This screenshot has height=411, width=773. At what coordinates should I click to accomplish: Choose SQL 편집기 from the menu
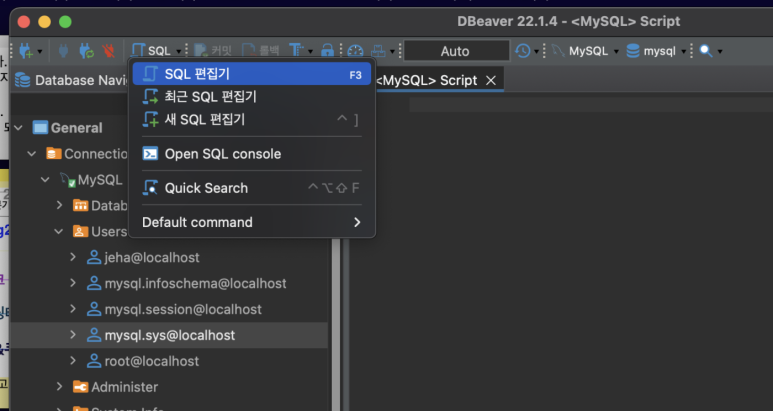pos(252,74)
